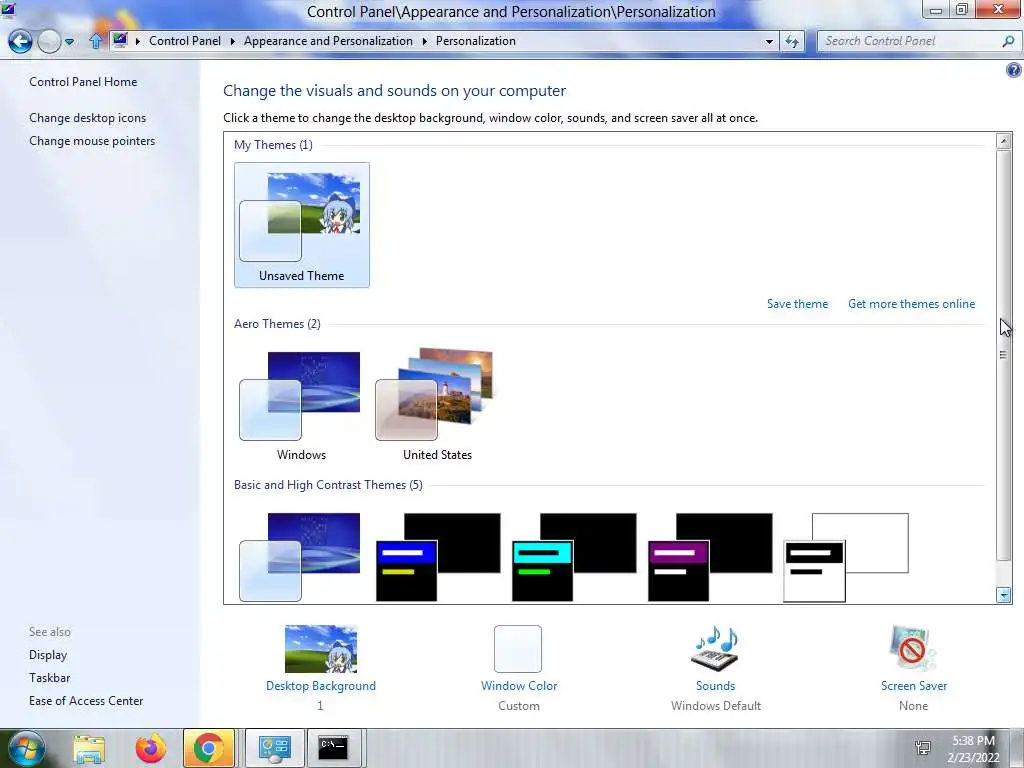Image resolution: width=1024 pixels, height=768 pixels.
Task: Open Change desktop icons
Action: (x=88, y=118)
